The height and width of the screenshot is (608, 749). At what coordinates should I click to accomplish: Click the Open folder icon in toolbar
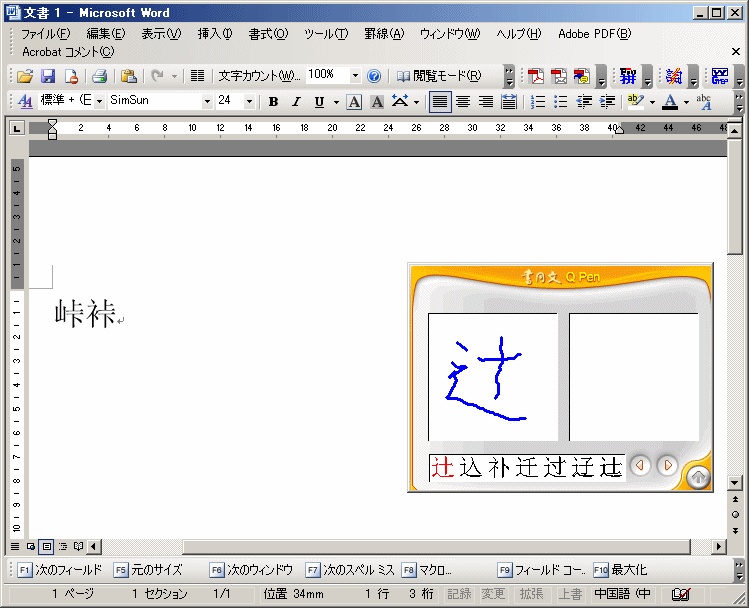pos(25,76)
